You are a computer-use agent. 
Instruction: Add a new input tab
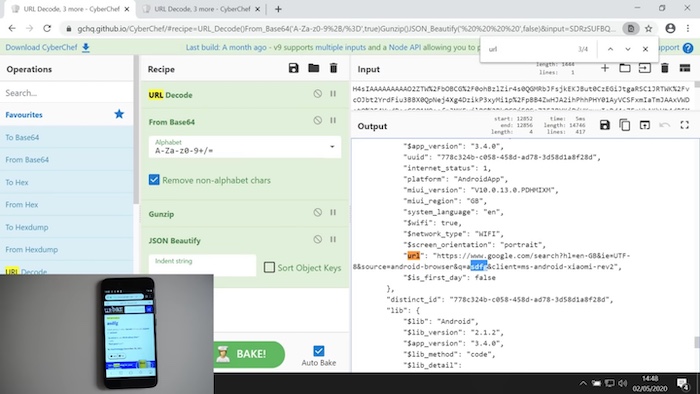tap(604, 68)
